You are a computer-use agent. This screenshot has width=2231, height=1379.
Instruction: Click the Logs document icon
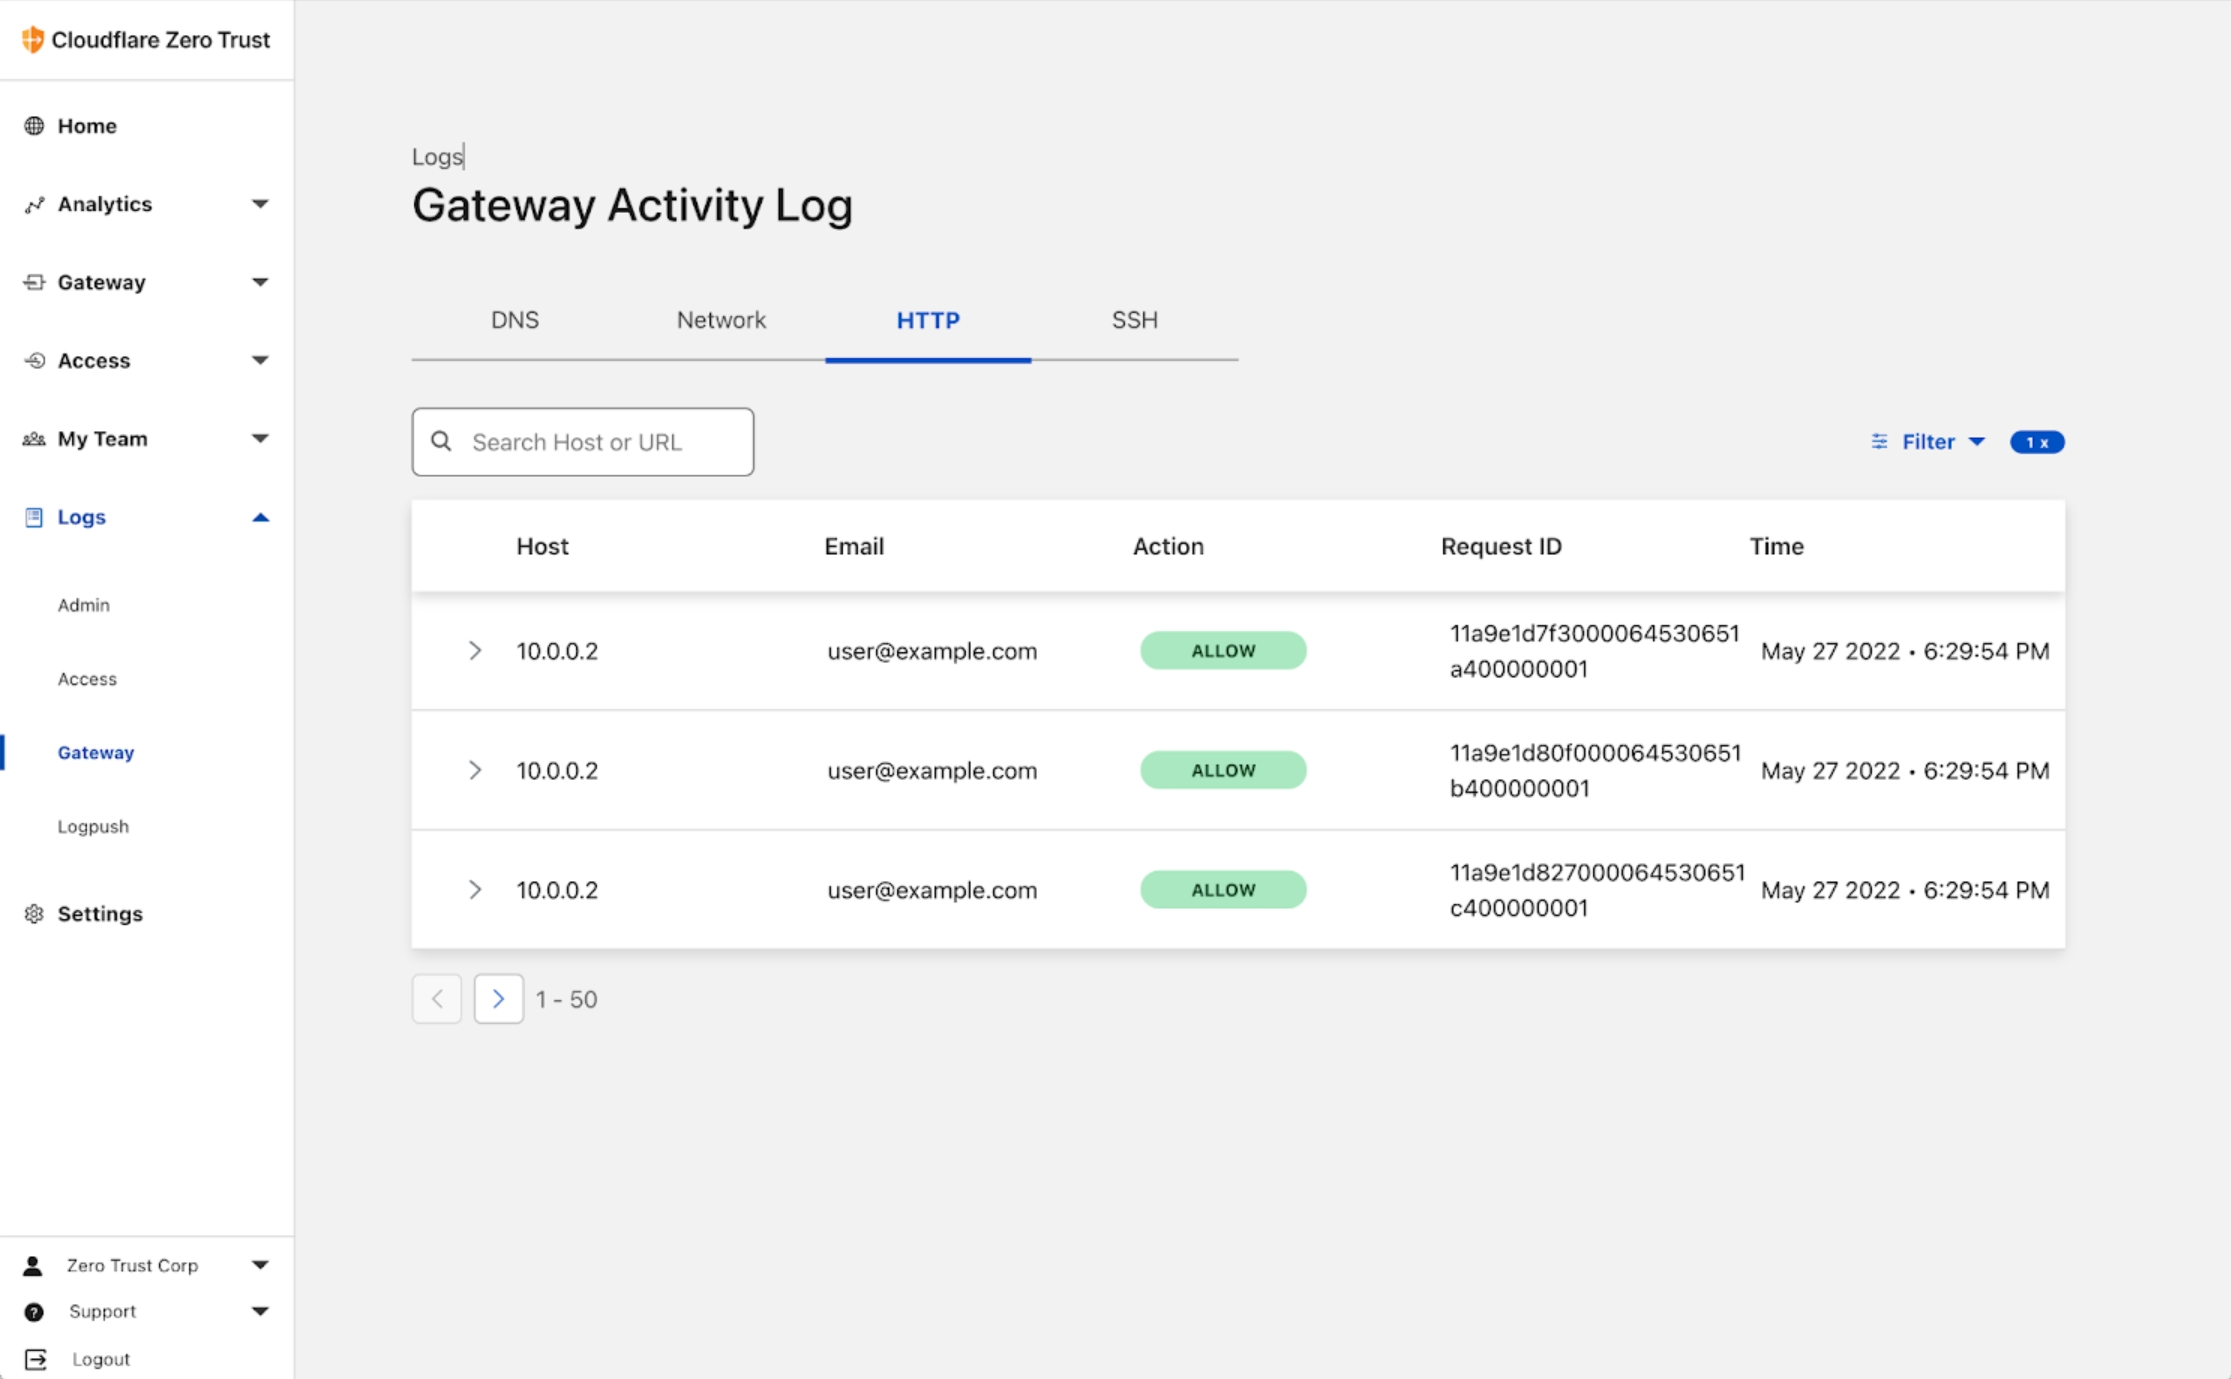[33, 516]
